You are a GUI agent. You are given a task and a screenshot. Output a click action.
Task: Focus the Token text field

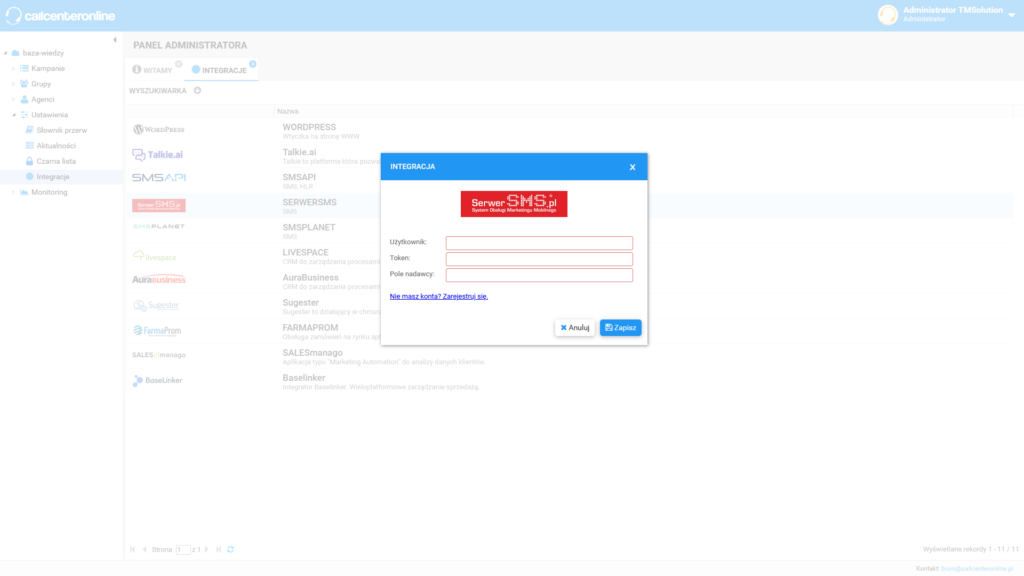[x=539, y=259]
